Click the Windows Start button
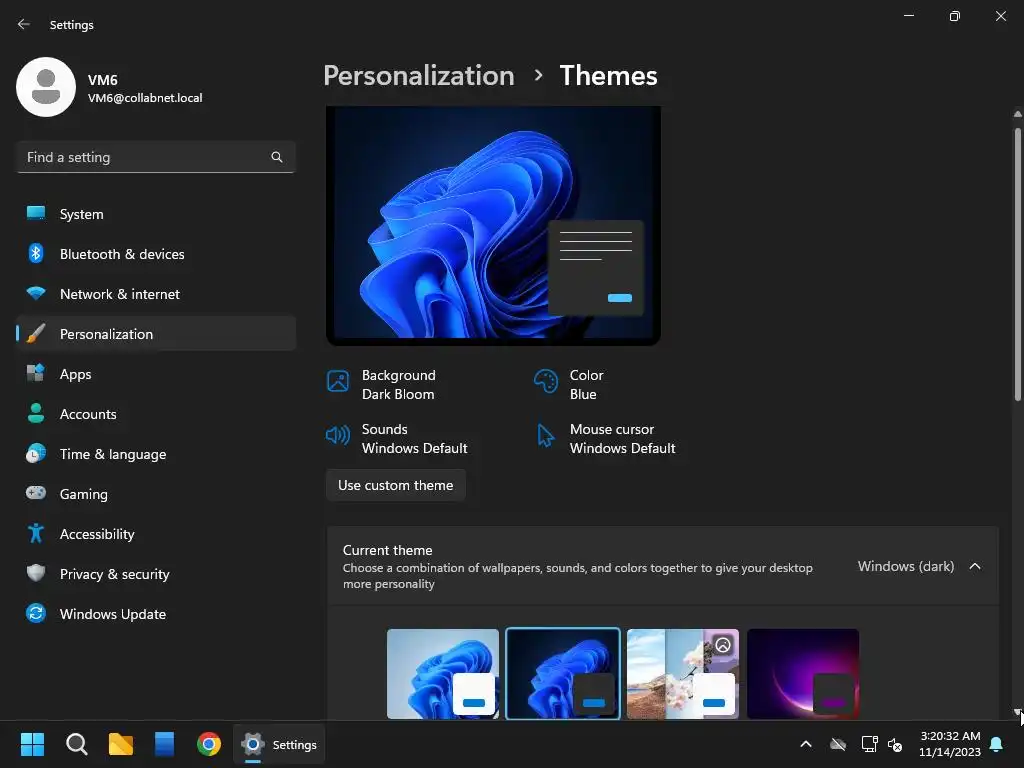Screen dimensions: 1024x768 32,744
